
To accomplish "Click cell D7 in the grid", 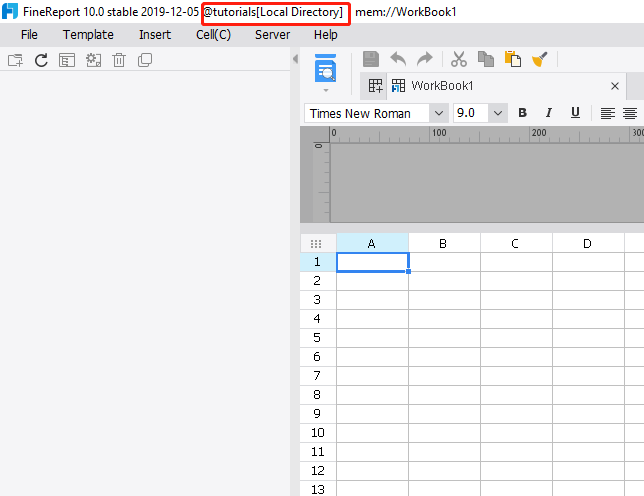I will point(588,376).
